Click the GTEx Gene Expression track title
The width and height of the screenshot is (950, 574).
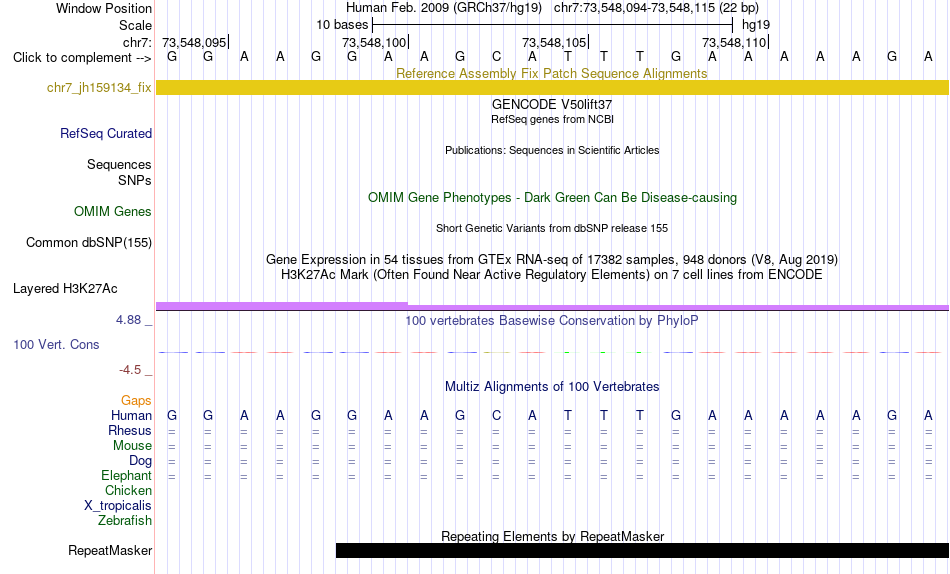552,259
